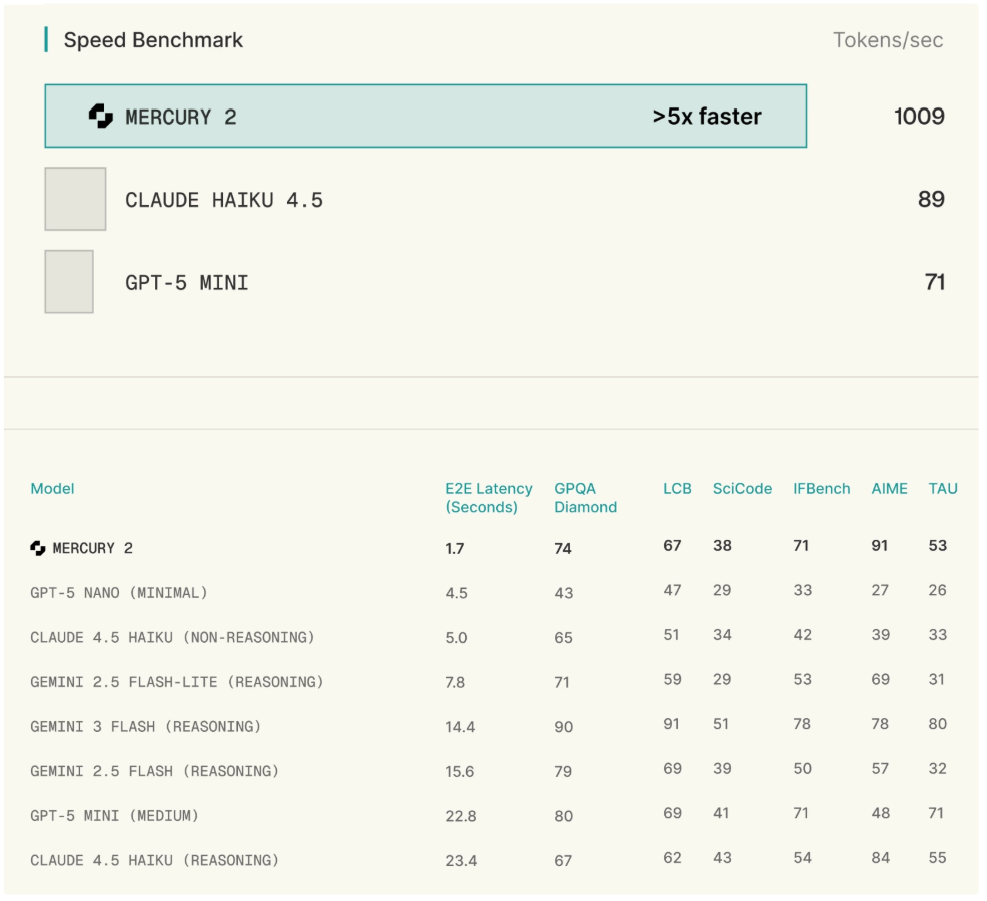Click the GPT-5 Mini gray bar

[69, 282]
